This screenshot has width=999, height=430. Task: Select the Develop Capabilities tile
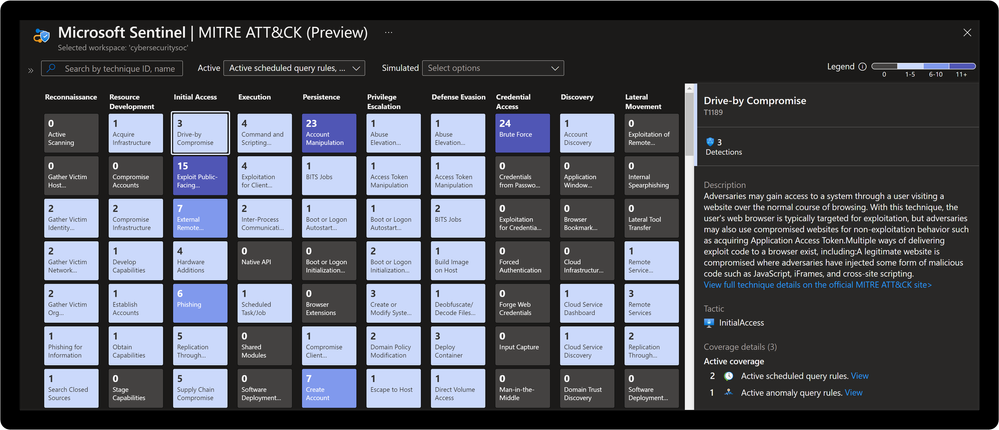[136, 260]
